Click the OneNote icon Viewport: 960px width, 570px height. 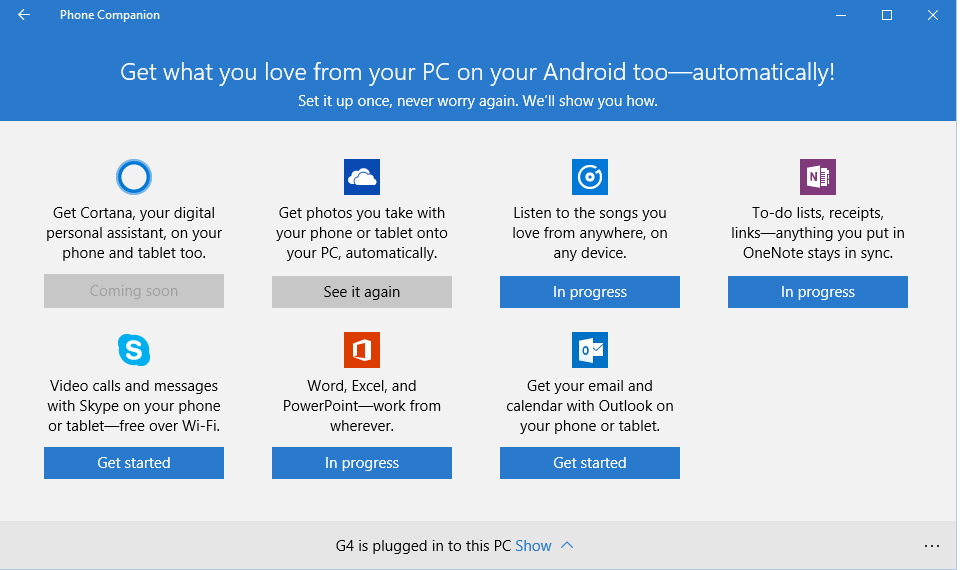pyautogui.click(x=818, y=177)
